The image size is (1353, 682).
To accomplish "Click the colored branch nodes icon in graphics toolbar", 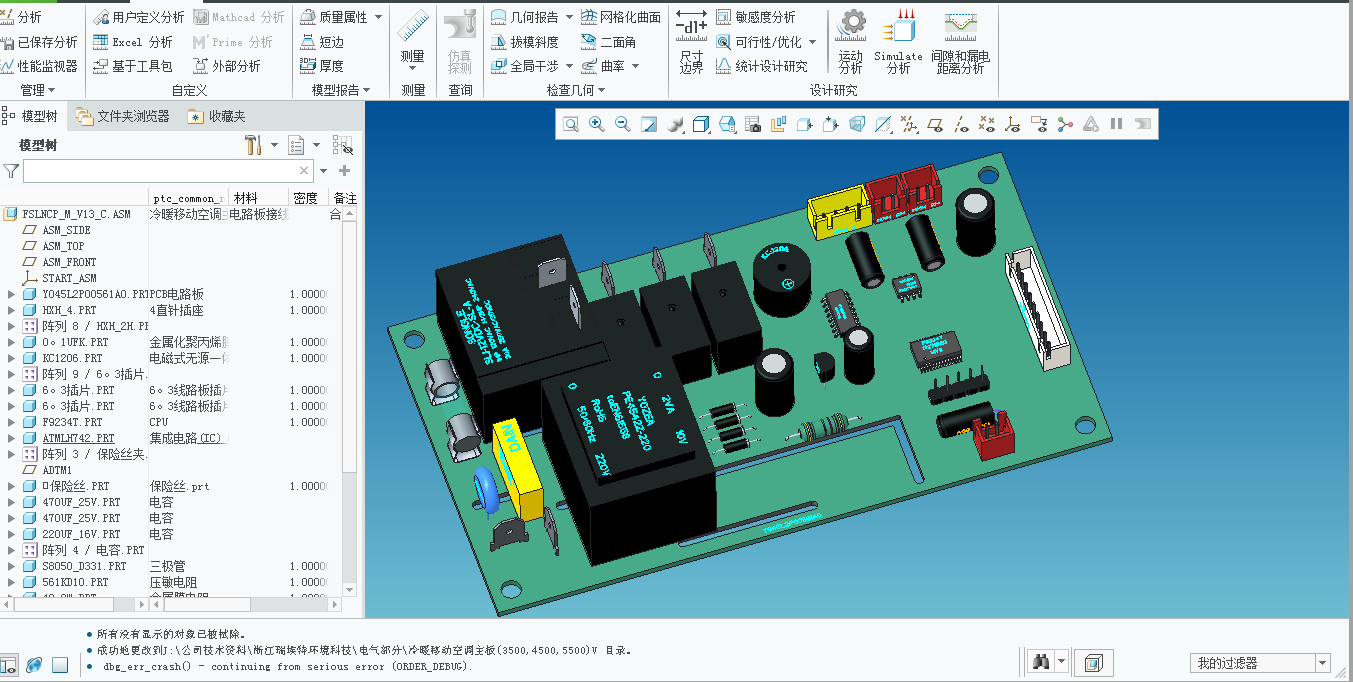I will (1065, 124).
